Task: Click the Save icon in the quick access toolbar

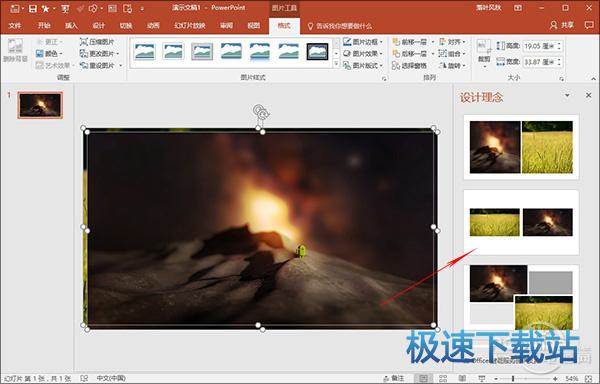Action: (x=33, y=8)
